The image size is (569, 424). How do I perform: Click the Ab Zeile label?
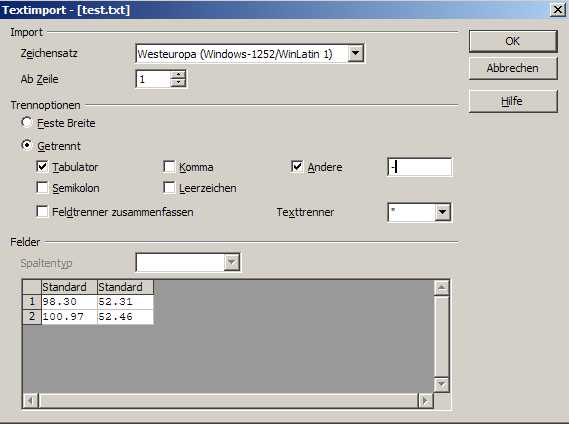(x=39, y=79)
